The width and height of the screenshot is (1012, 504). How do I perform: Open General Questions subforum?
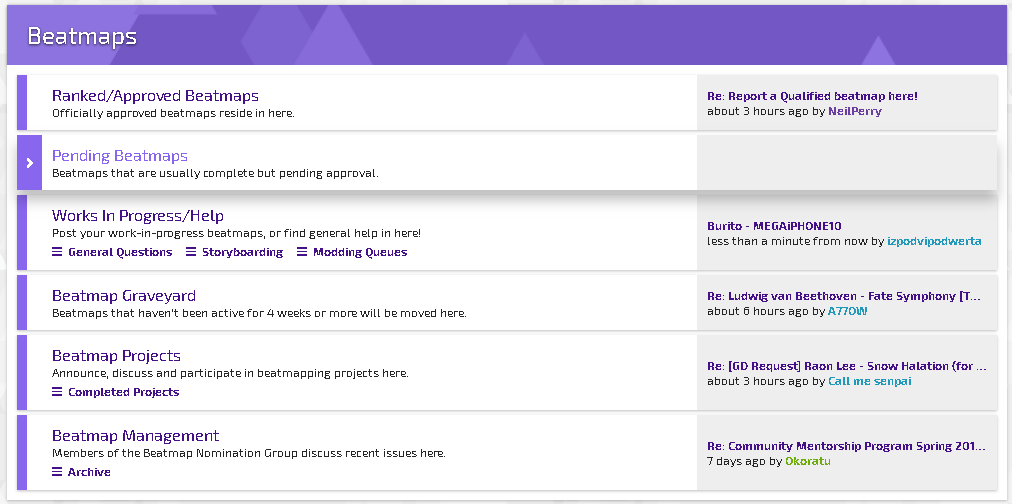120,252
